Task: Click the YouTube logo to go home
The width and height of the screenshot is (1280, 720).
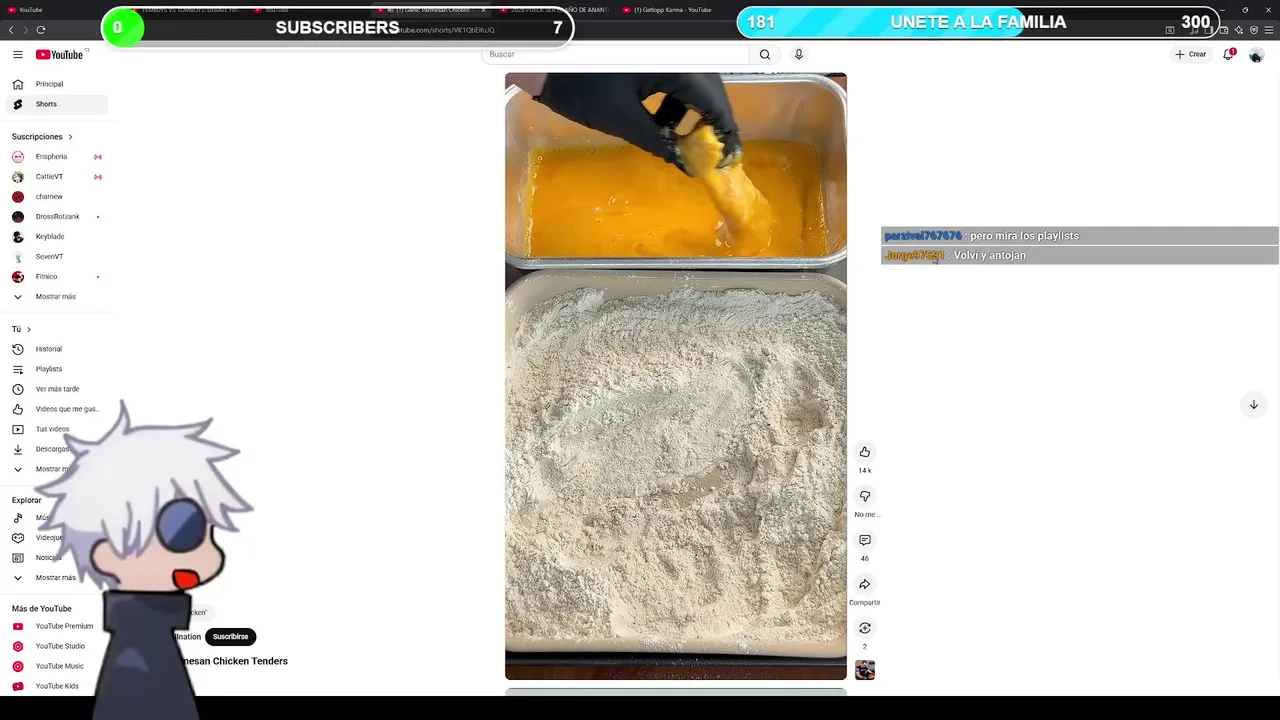Action: point(60,54)
